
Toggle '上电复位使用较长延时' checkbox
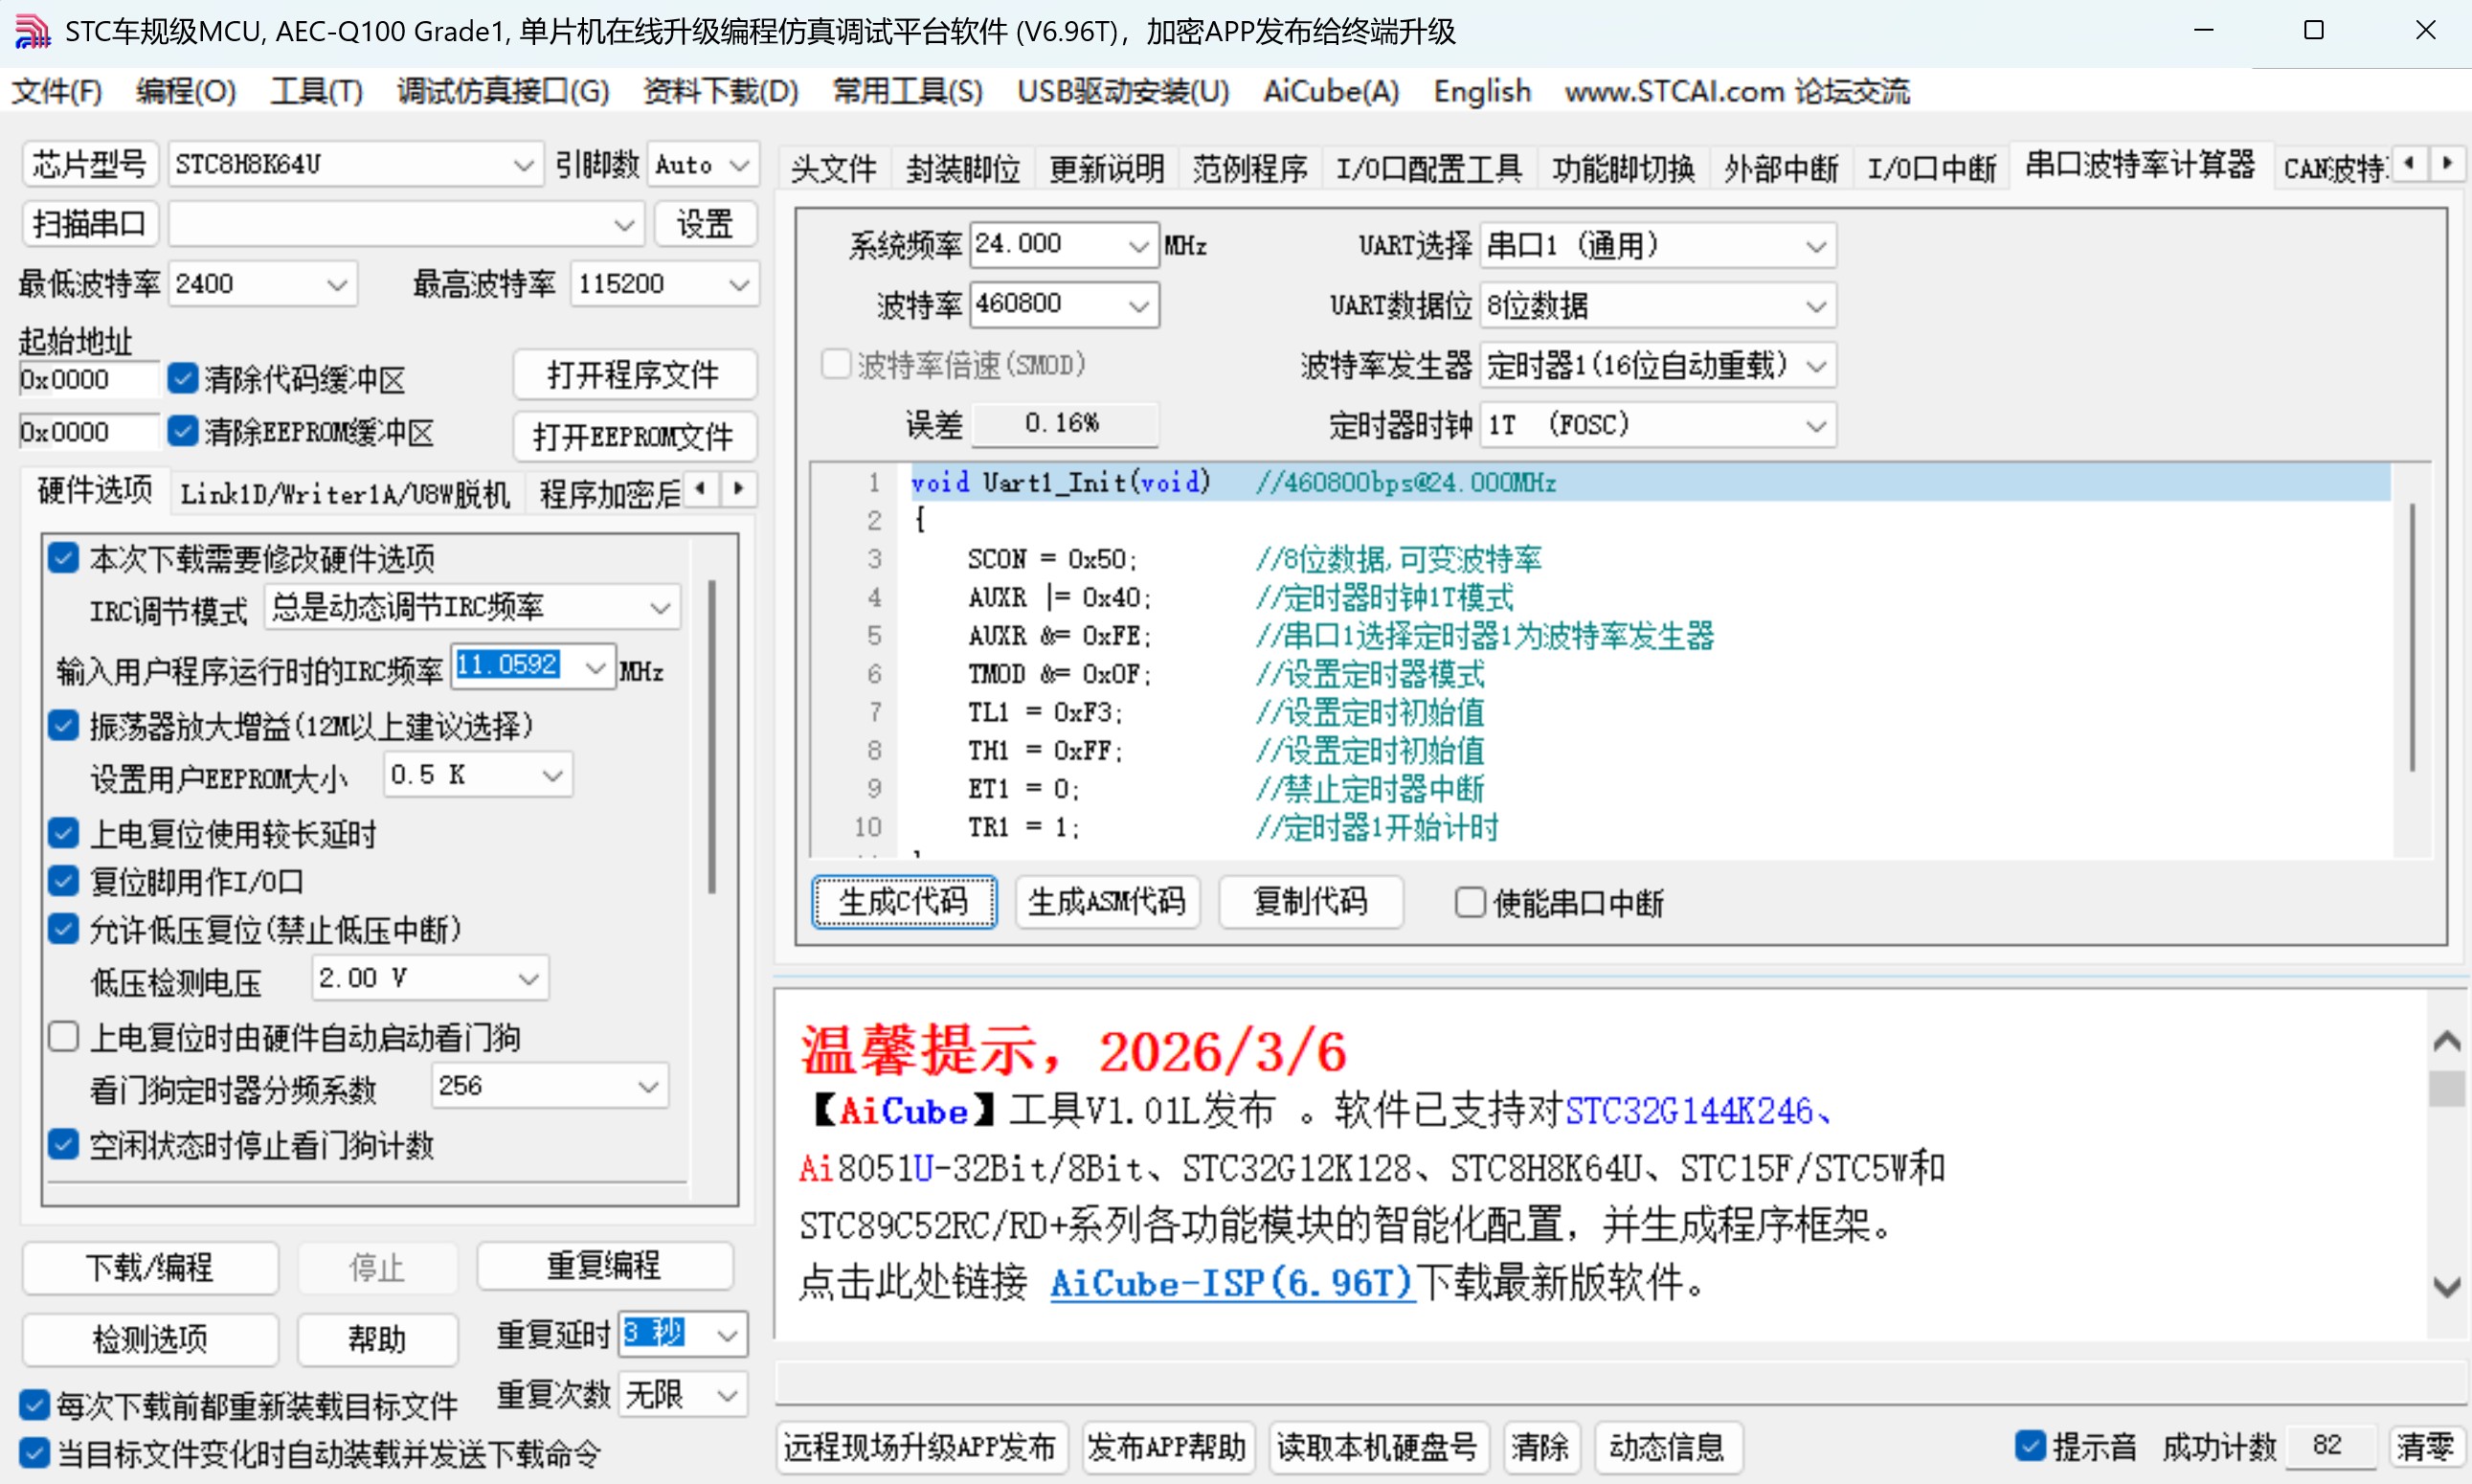pos(63,833)
